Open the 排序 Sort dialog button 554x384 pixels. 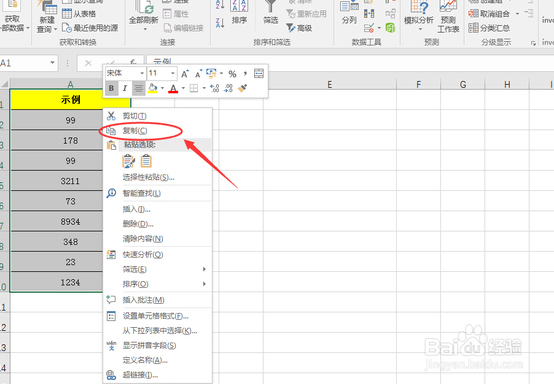[240, 13]
